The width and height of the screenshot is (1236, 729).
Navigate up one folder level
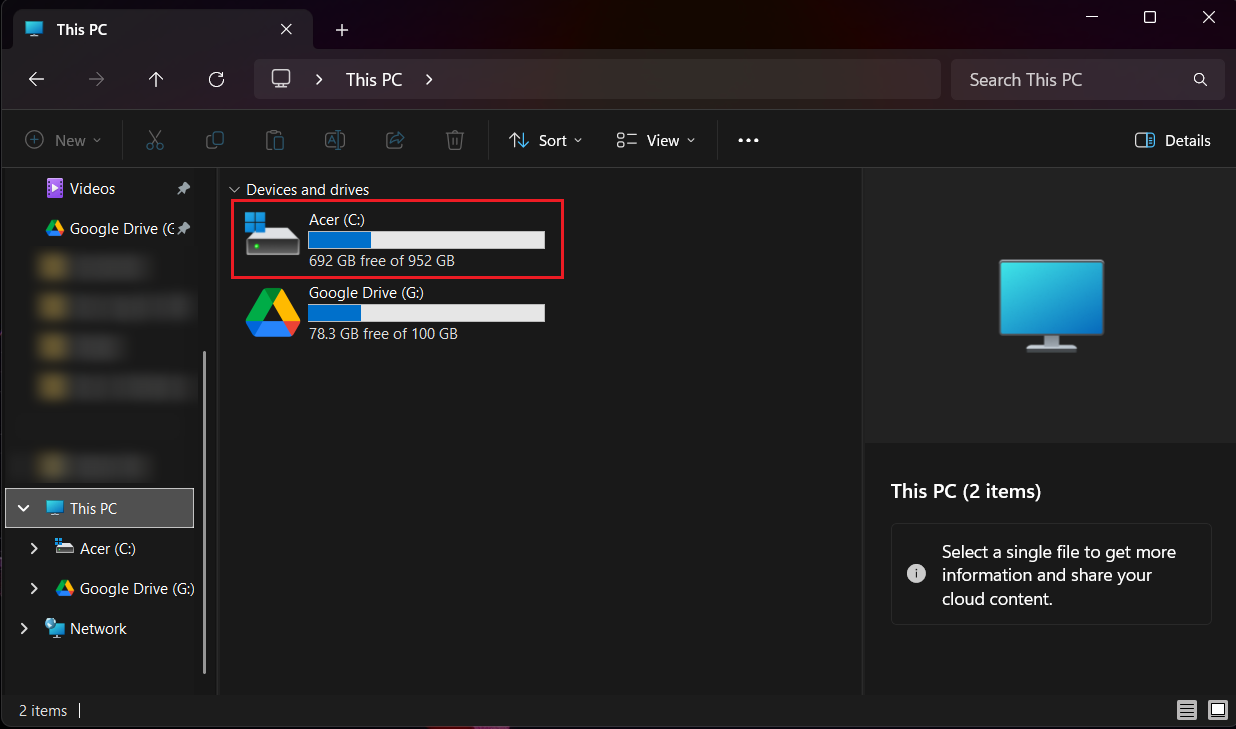tap(156, 79)
